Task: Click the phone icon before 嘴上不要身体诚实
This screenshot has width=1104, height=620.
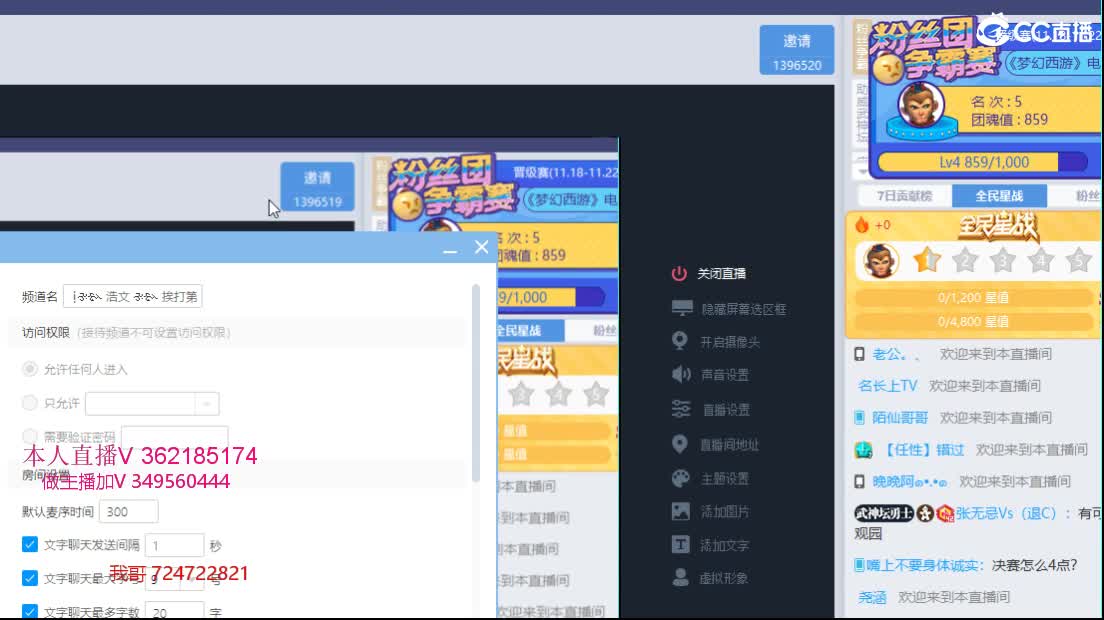Action: pos(859,564)
